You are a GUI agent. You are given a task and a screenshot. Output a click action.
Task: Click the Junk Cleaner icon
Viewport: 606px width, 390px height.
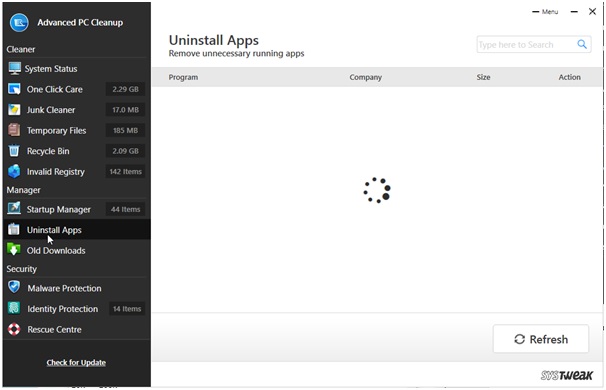[x=14, y=110]
